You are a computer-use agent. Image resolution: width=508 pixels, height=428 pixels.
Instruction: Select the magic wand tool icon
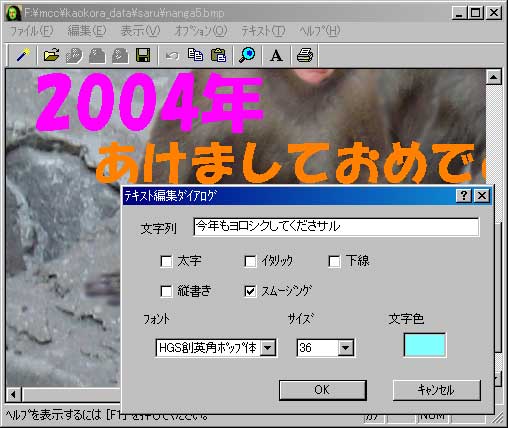23,55
